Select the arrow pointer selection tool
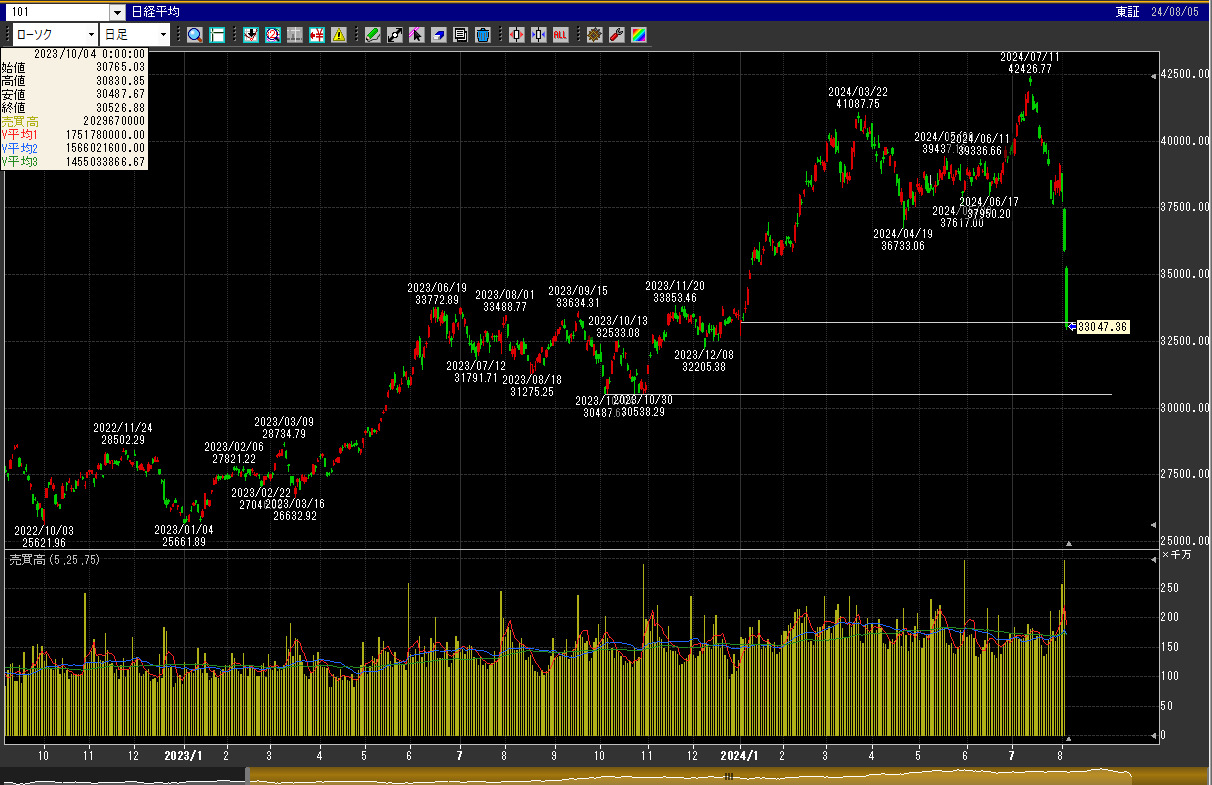Image resolution: width=1212 pixels, height=785 pixels. click(x=416, y=35)
